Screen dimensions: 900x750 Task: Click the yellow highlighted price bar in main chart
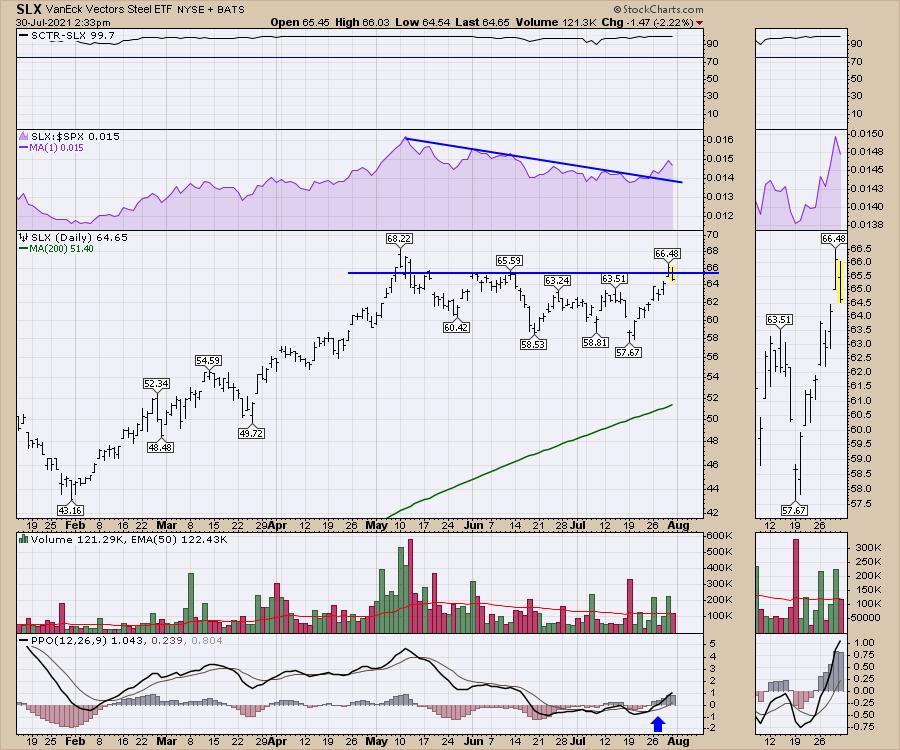pyautogui.click(x=674, y=273)
